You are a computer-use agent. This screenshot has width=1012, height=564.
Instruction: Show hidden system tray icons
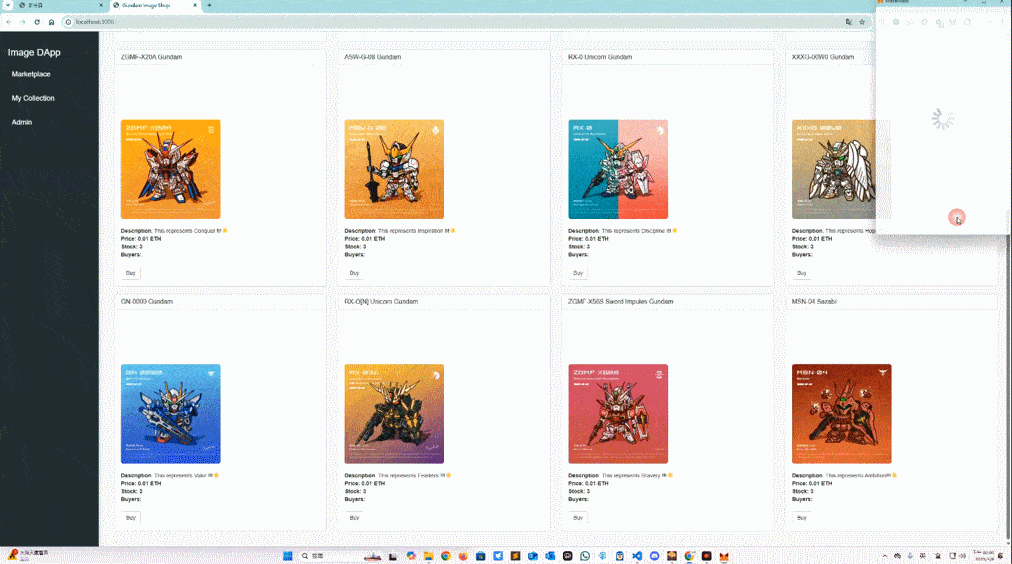[x=885, y=556]
